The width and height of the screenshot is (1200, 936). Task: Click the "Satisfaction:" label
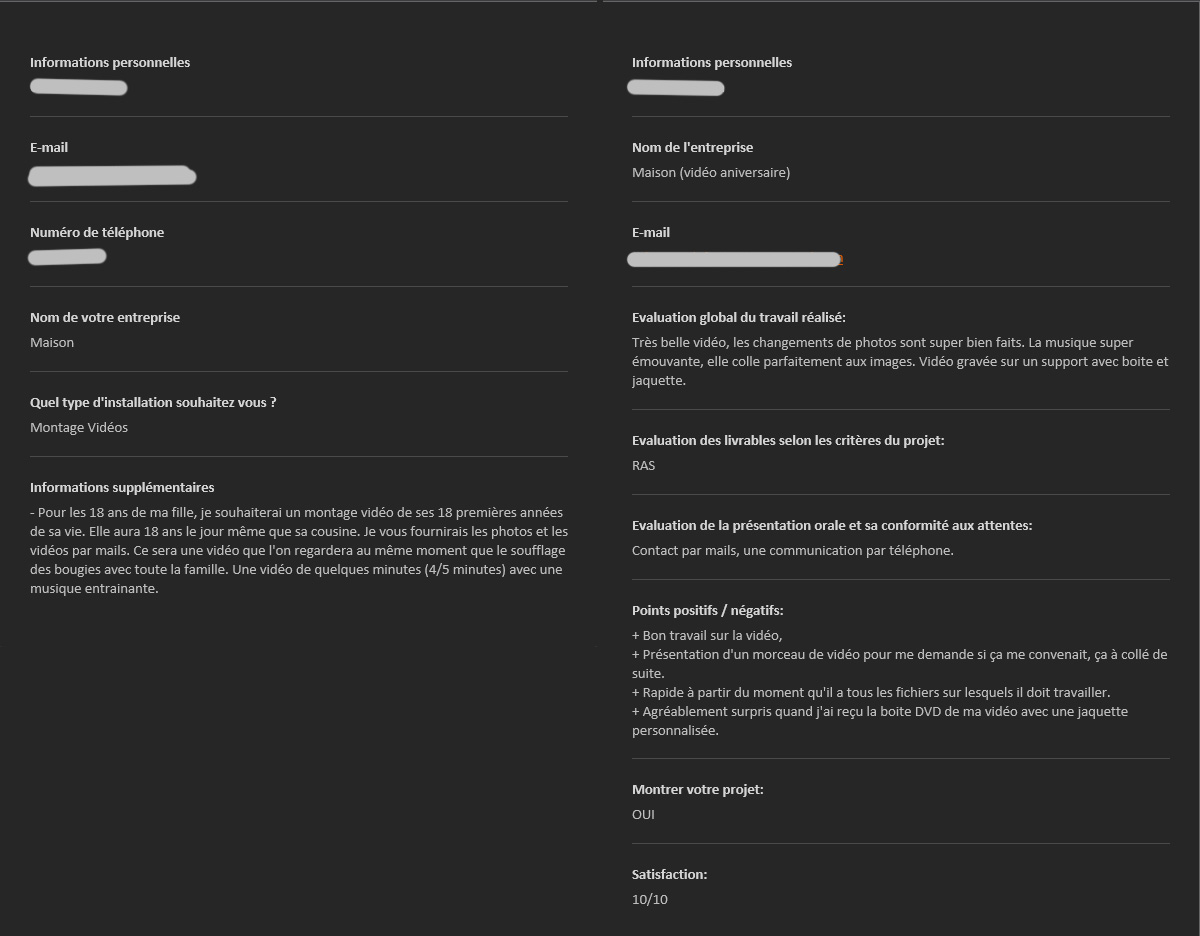point(669,875)
